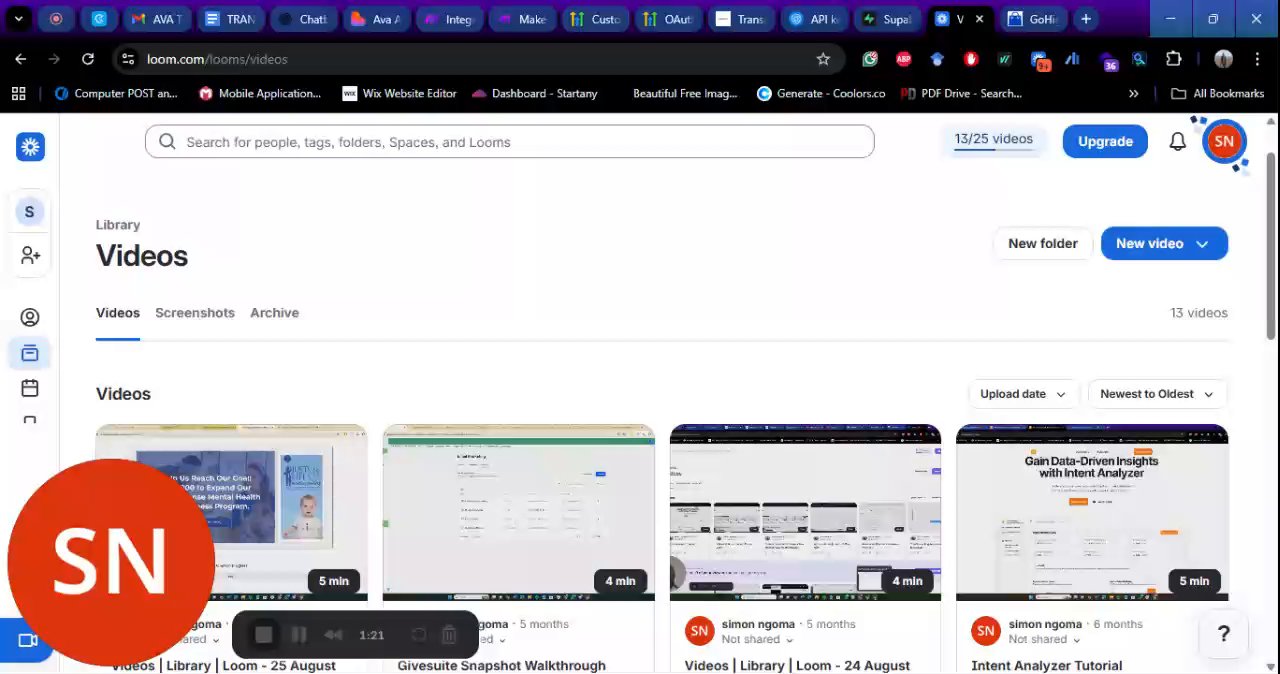Switch to the TRAN browser tab
Viewport: 1280px width, 674px height.
click(x=230, y=19)
